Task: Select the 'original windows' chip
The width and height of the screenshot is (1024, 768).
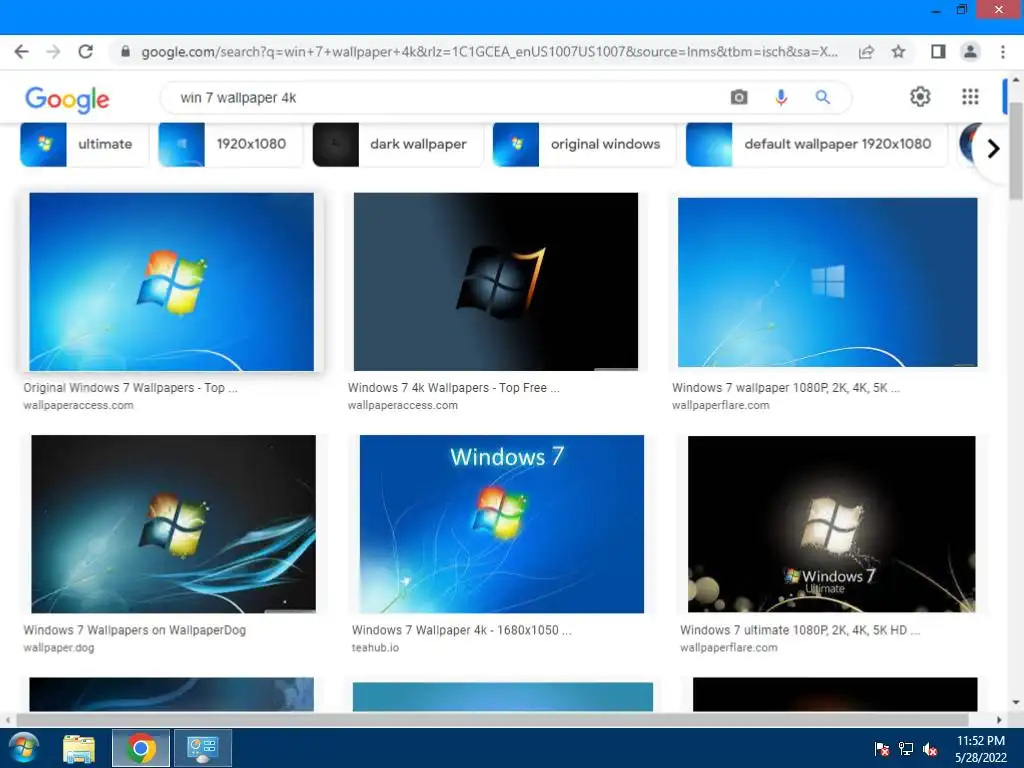Action: click(584, 144)
